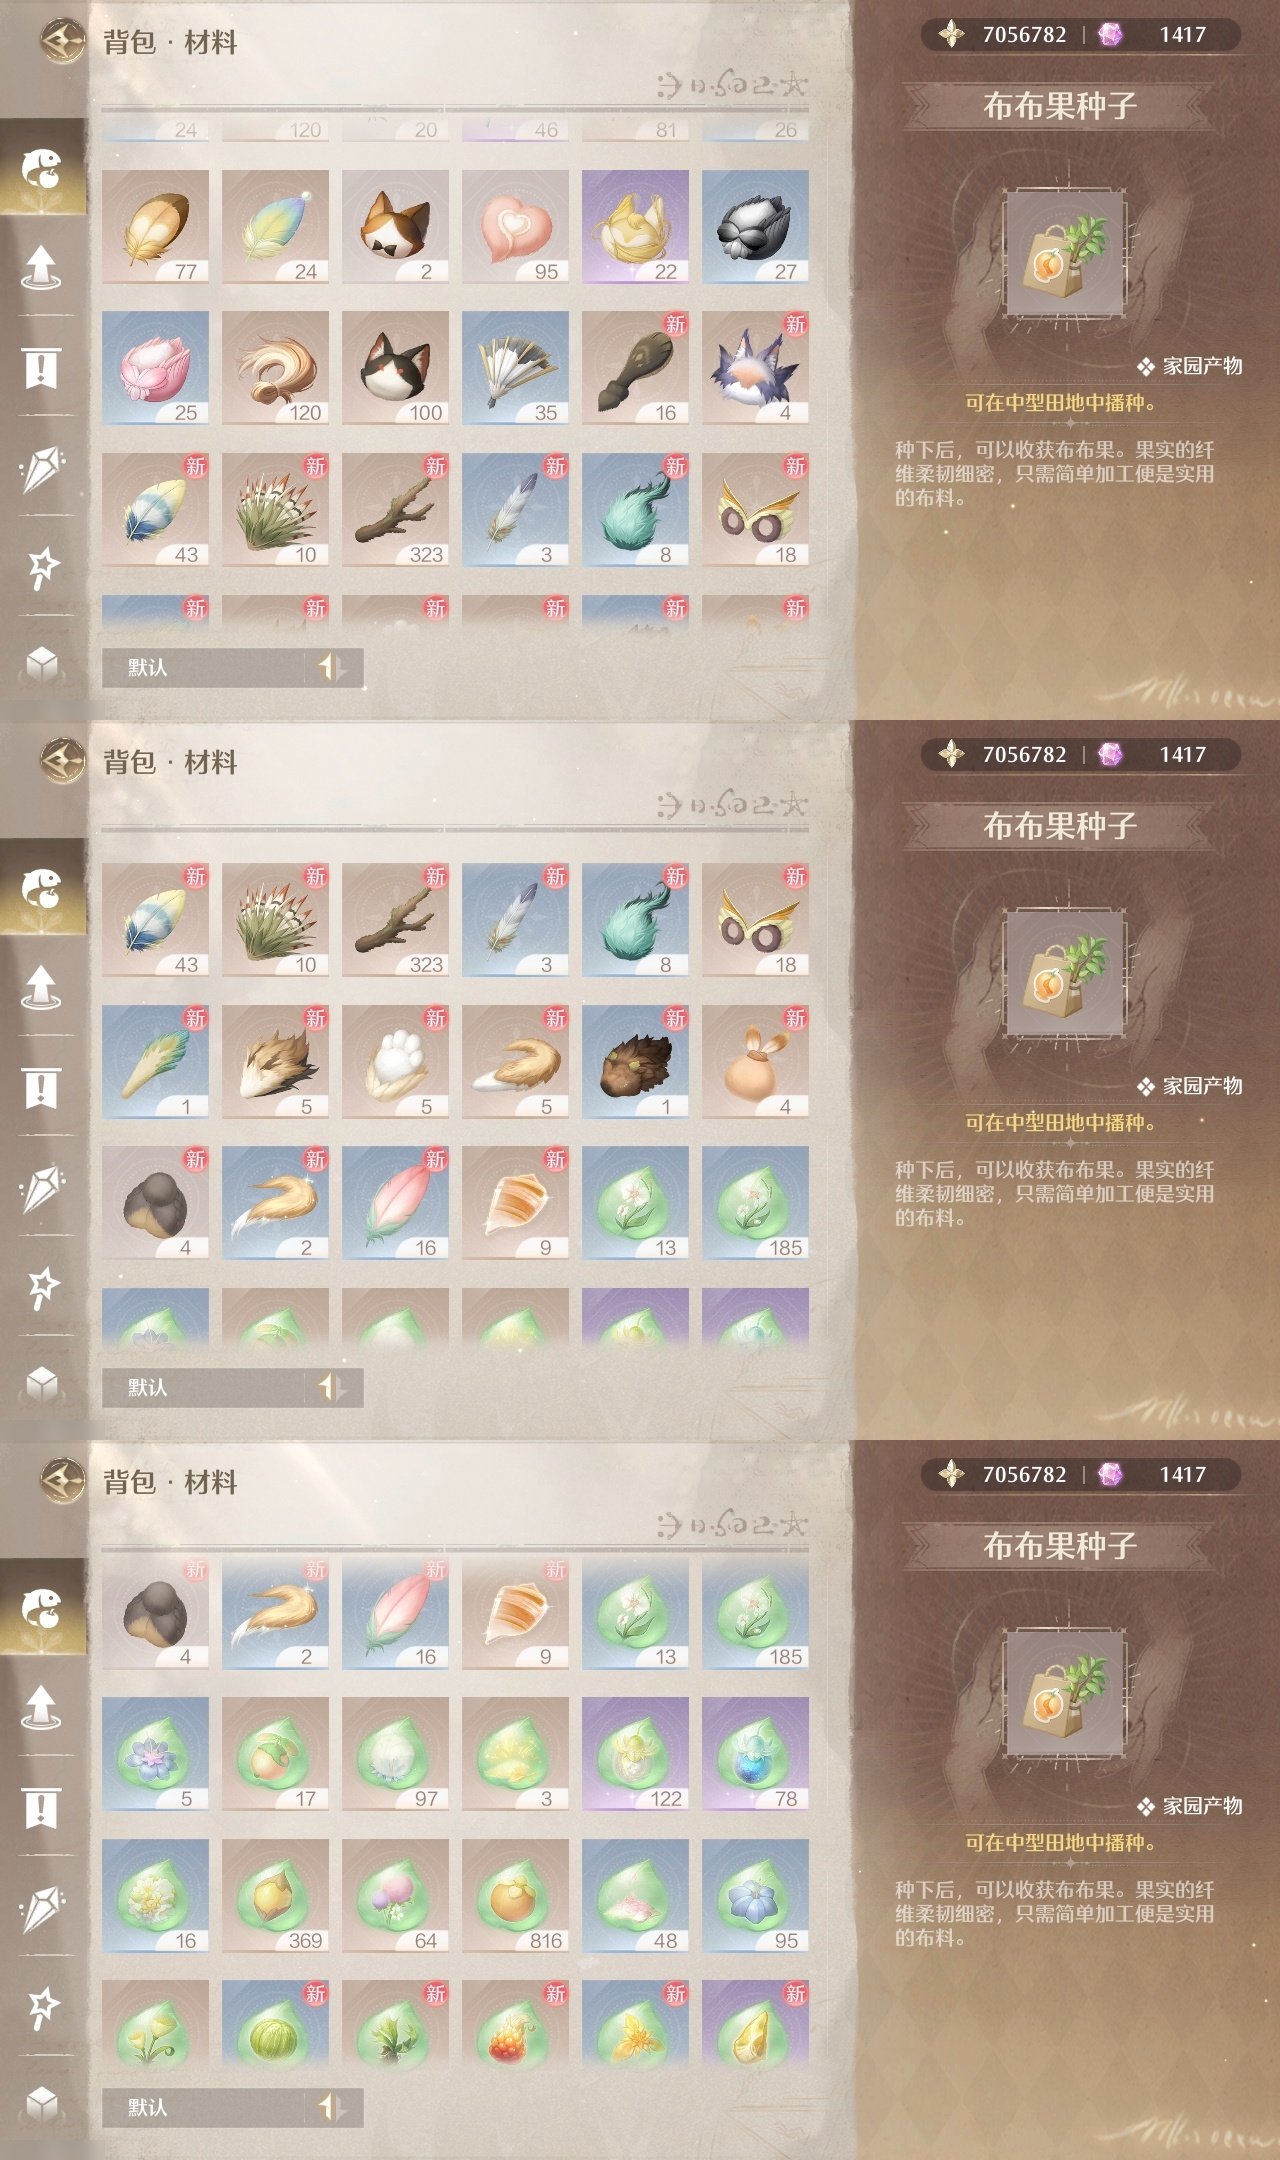Choose the purple flower seed with count 64

click(395, 1895)
